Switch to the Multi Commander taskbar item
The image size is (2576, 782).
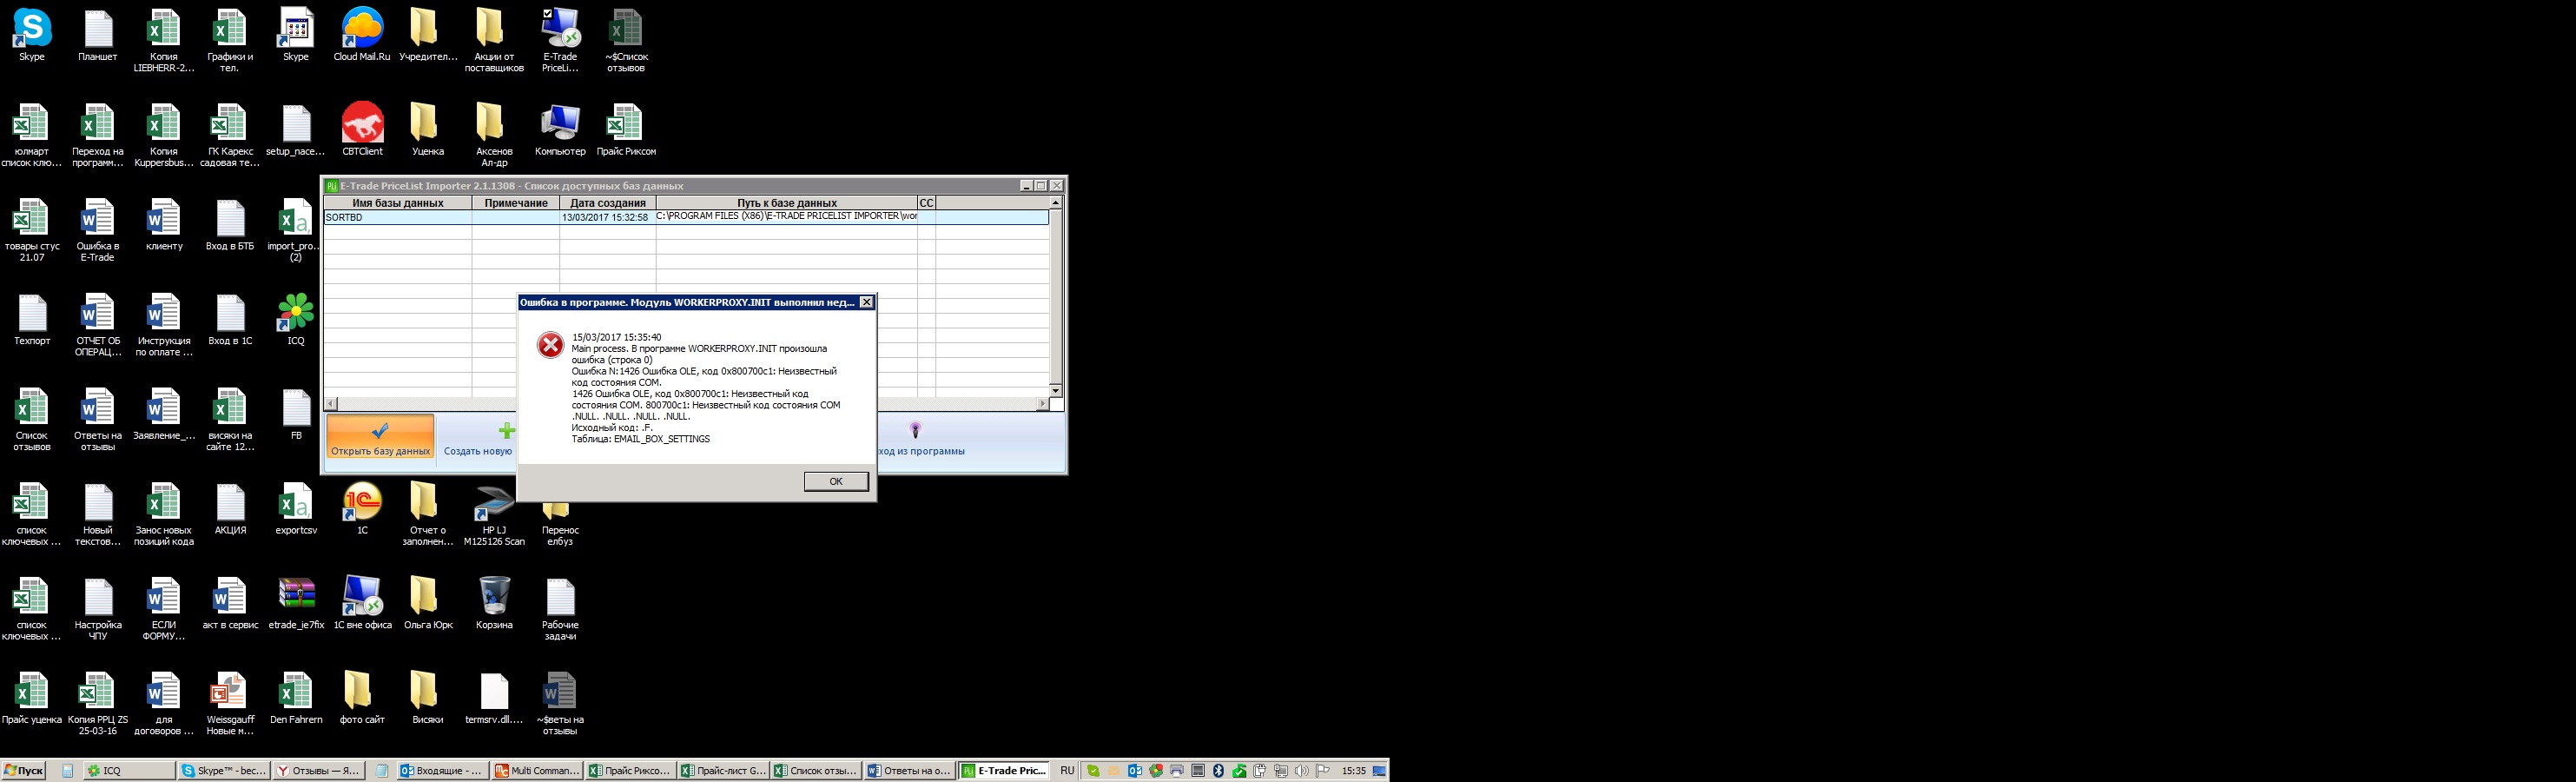click(x=537, y=771)
